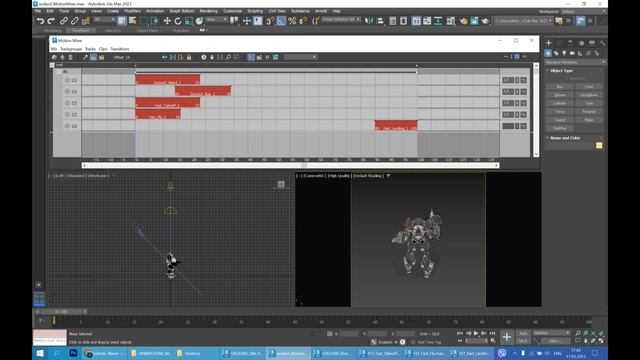Toggle mute circle on Ground_Walk track
This screenshot has height=360, width=640.
[x=67, y=80]
